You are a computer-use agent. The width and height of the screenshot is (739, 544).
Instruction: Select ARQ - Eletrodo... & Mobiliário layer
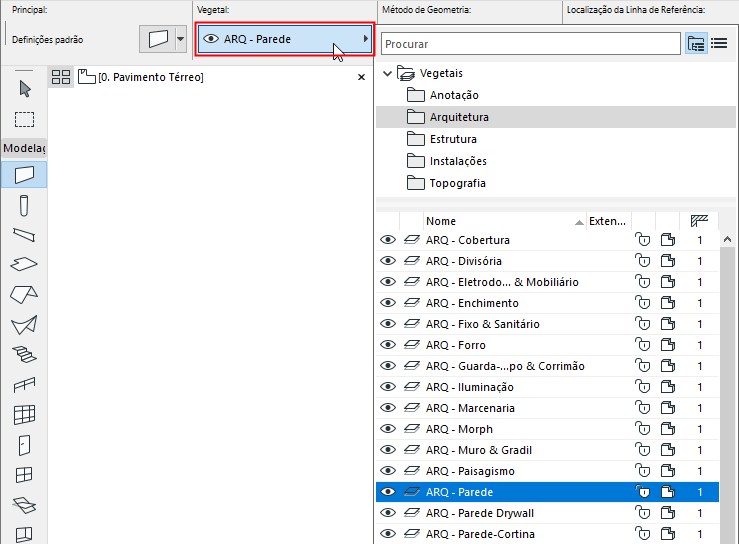tap(502, 282)
